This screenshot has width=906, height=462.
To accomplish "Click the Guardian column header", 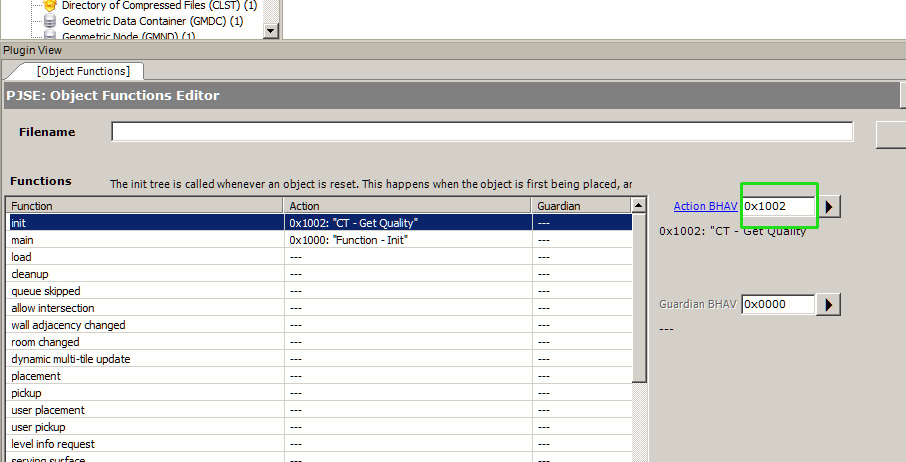I will [x=580, y=206].
